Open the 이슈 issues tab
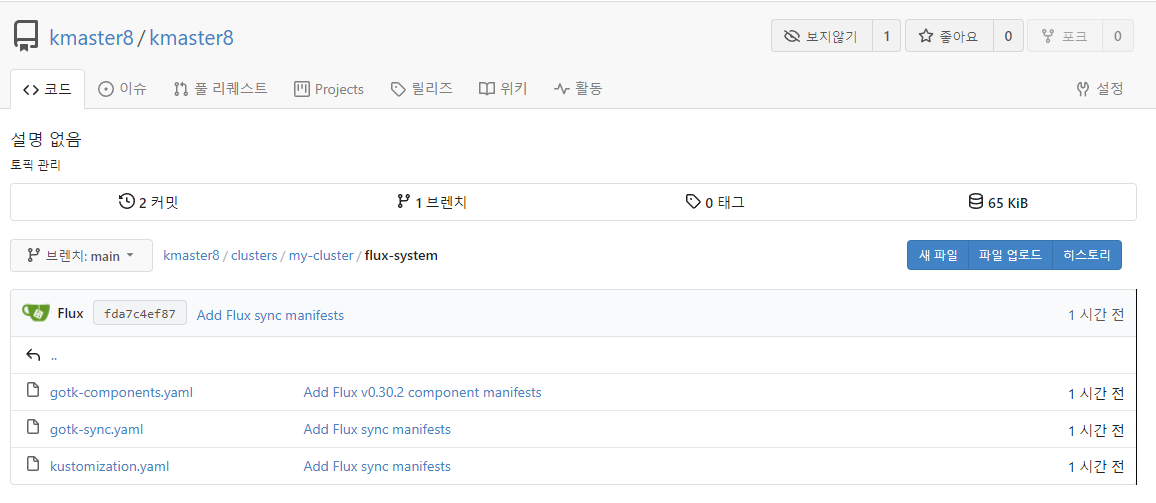Image resolution: width=1156 pixels, height=503 pixels. (x=123, y=89)
